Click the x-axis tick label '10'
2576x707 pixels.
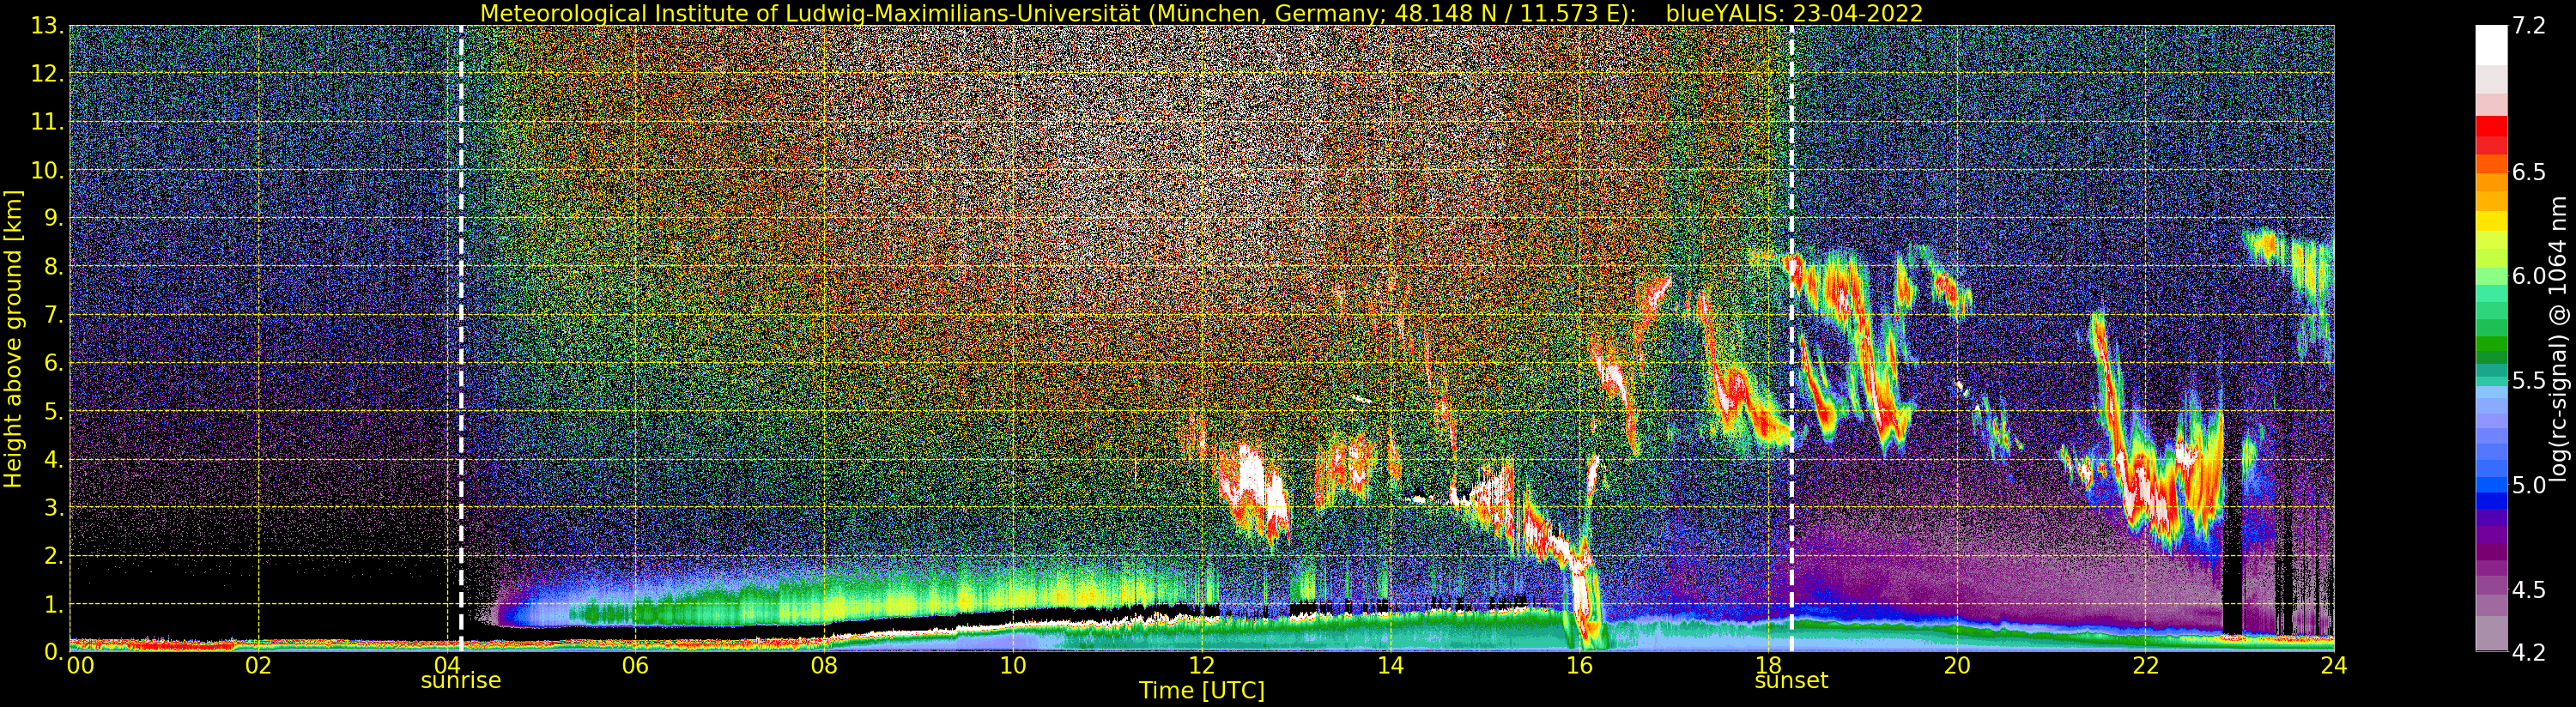tap(1013, 665)
